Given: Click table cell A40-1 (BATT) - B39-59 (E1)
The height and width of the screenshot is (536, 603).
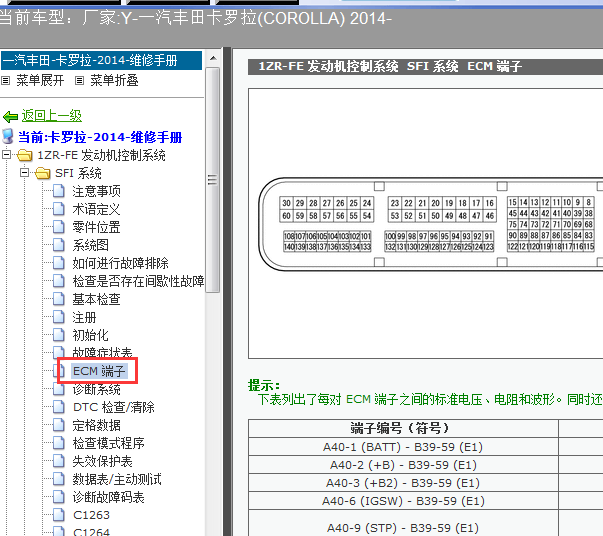Looking at the screenshot, I should (x=403, y=447).
